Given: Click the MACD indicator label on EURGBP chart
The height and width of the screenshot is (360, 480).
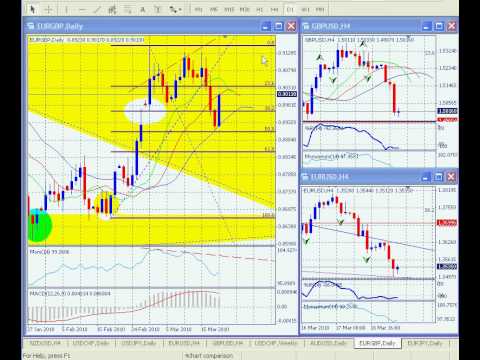Looking at the screenshot, I should point(70,294).
